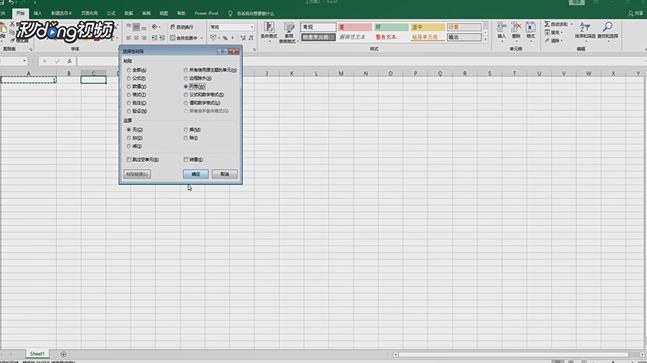Open the number format 常规 dropdown
The image size is (647, 363).
252,27
